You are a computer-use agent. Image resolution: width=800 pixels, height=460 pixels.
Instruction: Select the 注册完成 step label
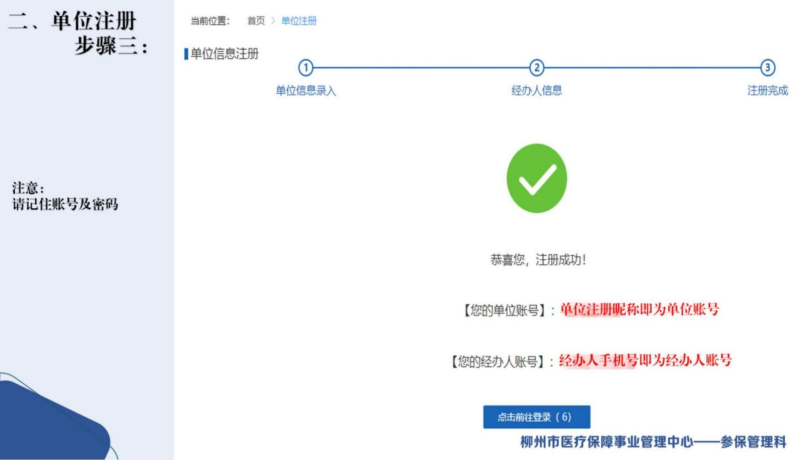click(x=767, y=90)
